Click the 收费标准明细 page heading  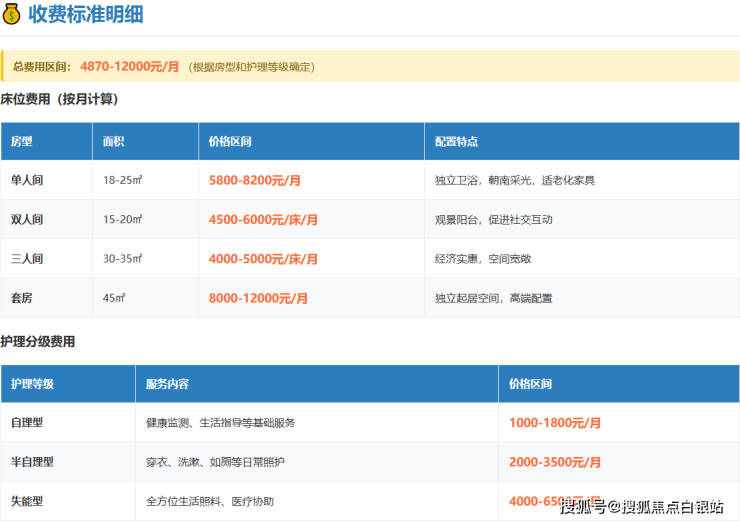tap(83, 14)
